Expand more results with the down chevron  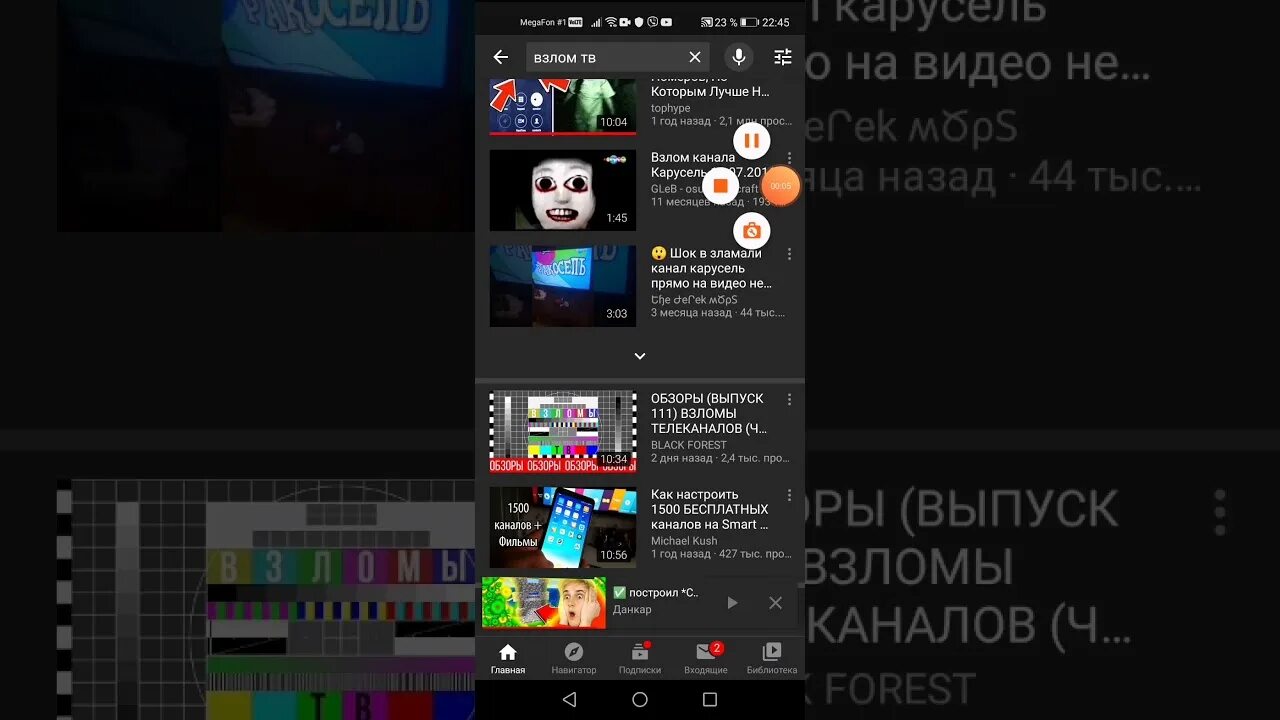[x=640, y=356]
